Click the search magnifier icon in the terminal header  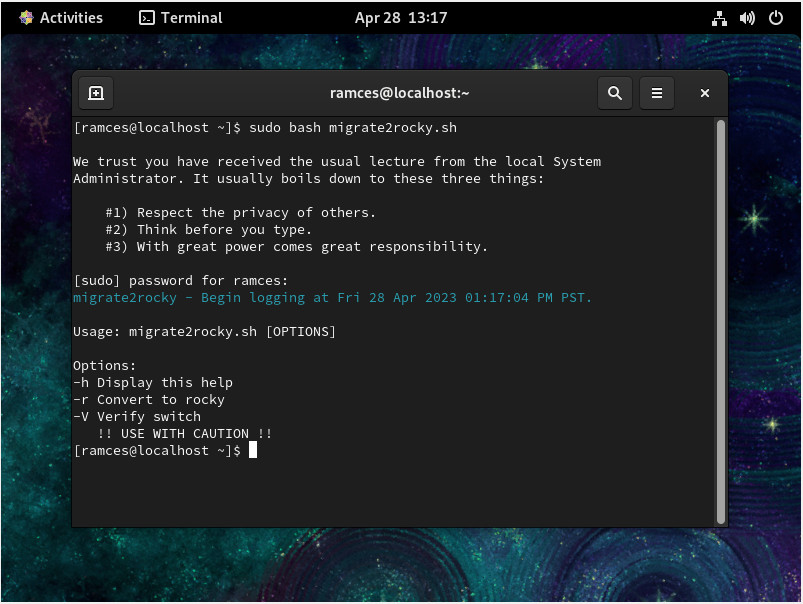click(x=615, y=92)
